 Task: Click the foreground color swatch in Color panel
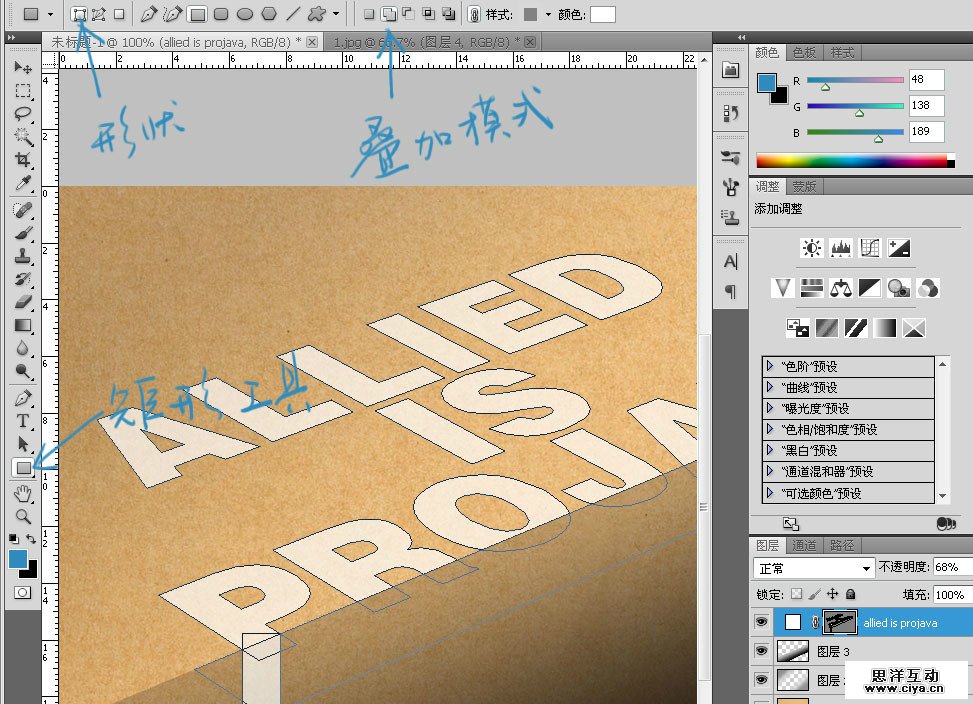pos(768,84)
